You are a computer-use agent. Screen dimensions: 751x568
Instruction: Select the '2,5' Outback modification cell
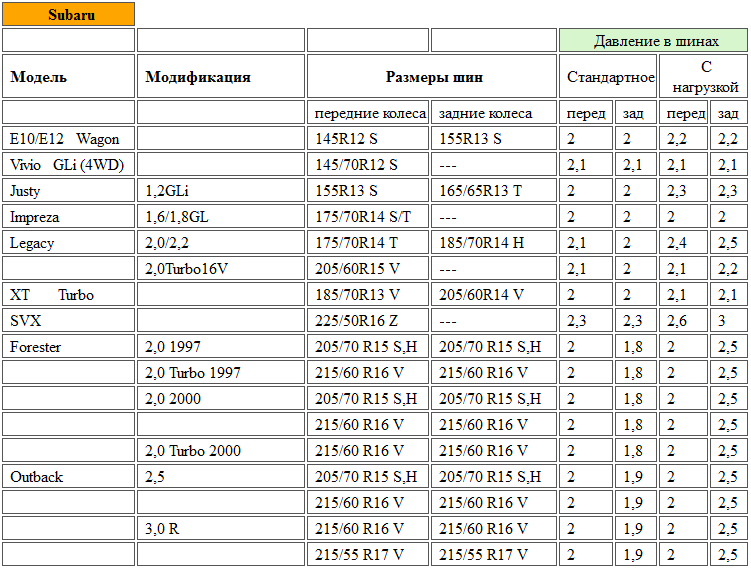221,477
